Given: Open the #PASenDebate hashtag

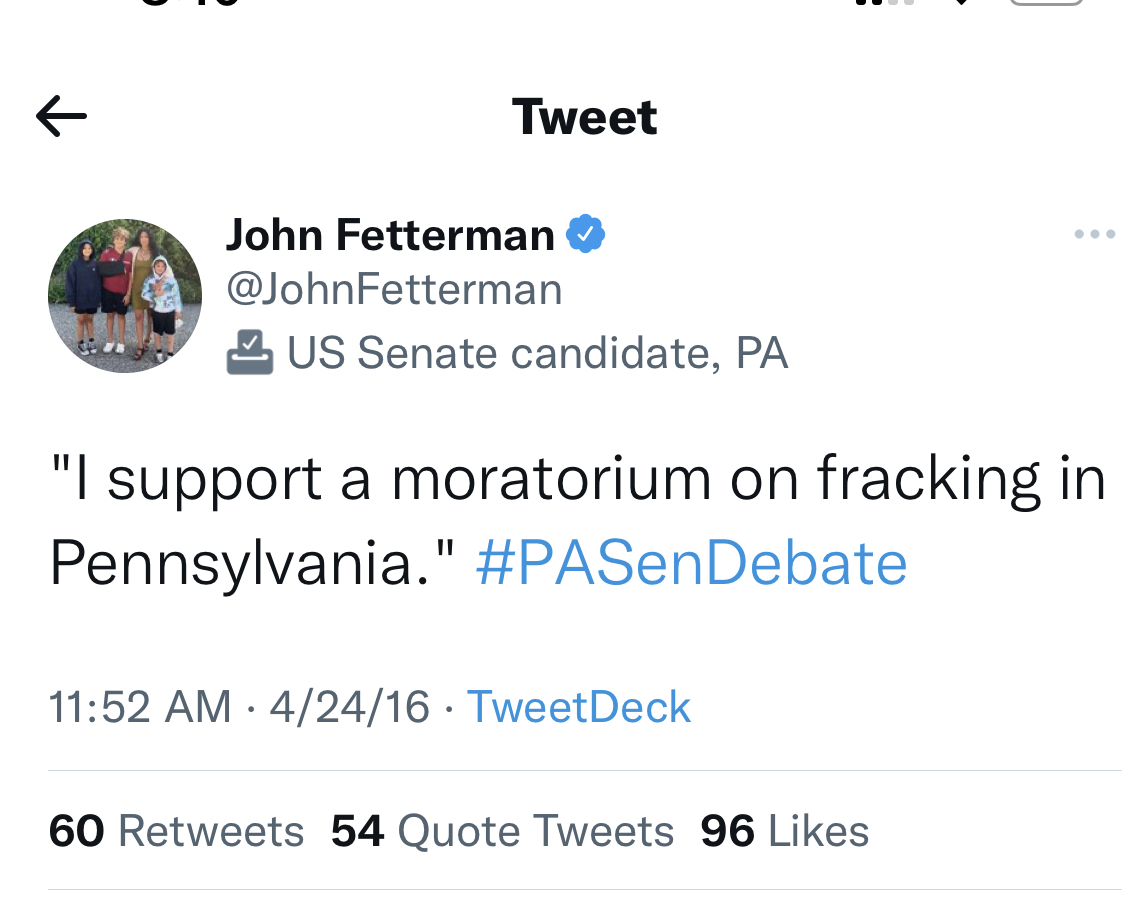Looking at the screenshot, I should (692, 563).
